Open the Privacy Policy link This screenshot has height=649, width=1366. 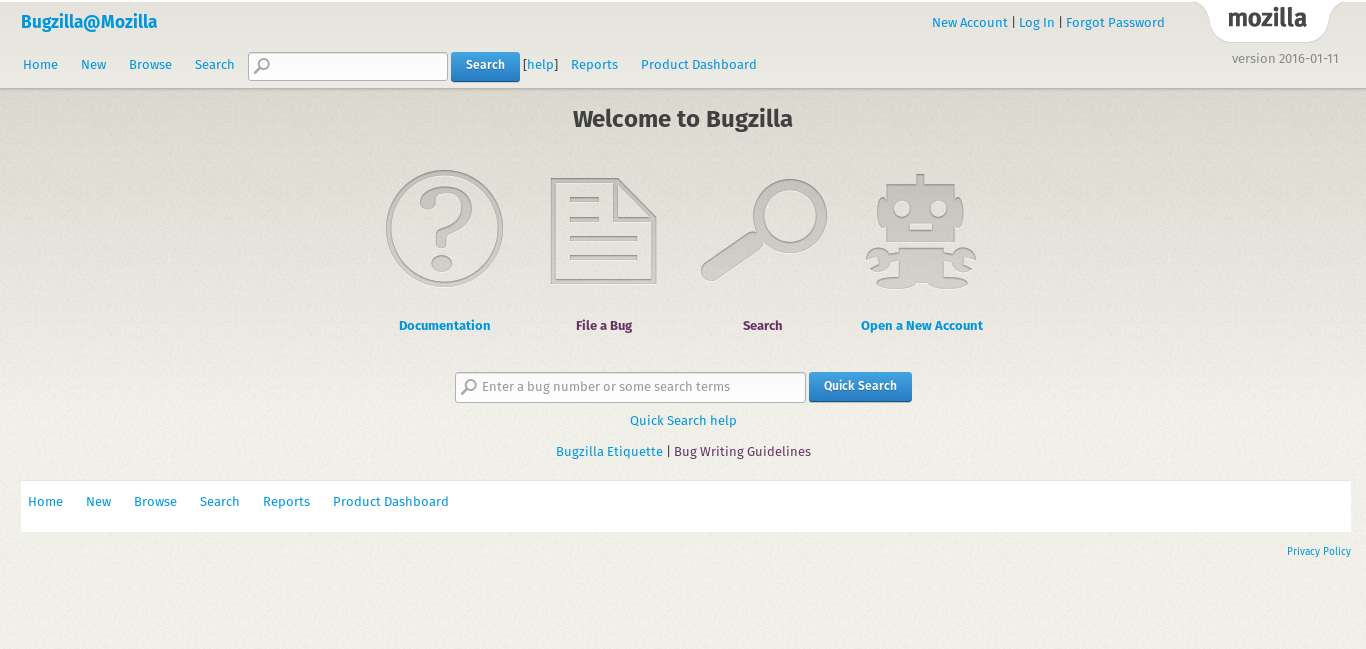1318,552
